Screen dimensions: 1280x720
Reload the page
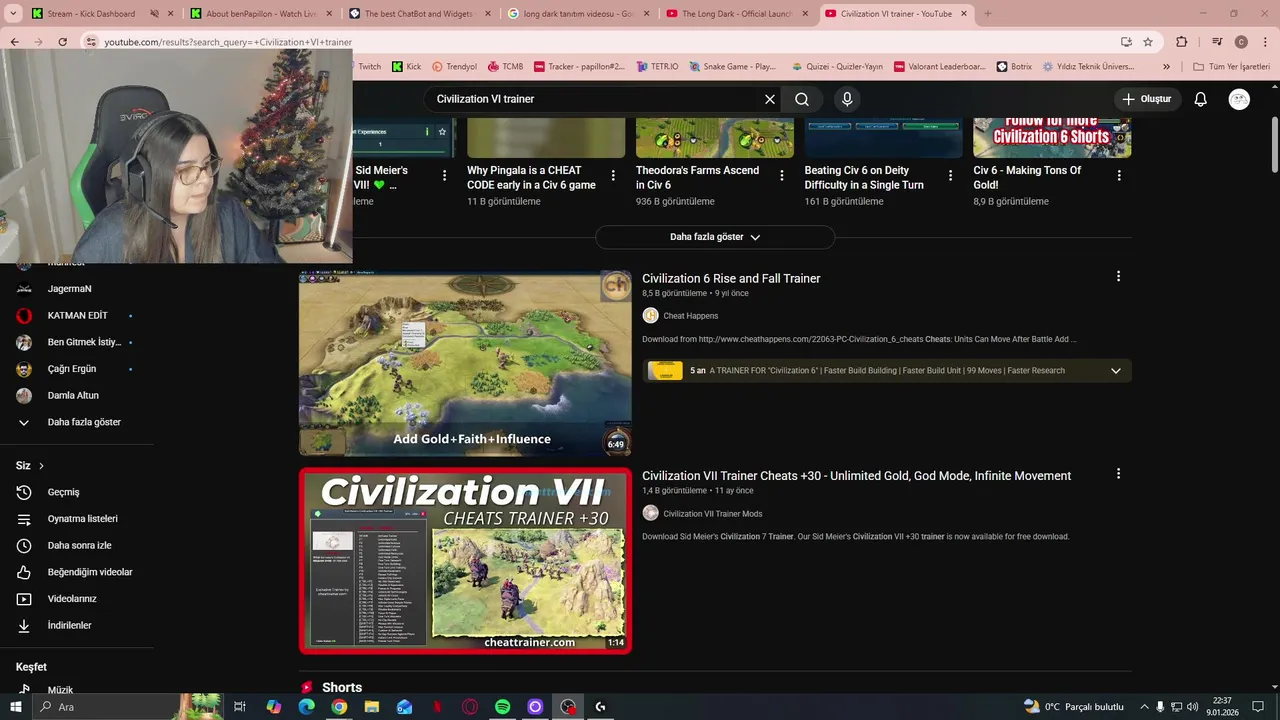tap(62, 42)
